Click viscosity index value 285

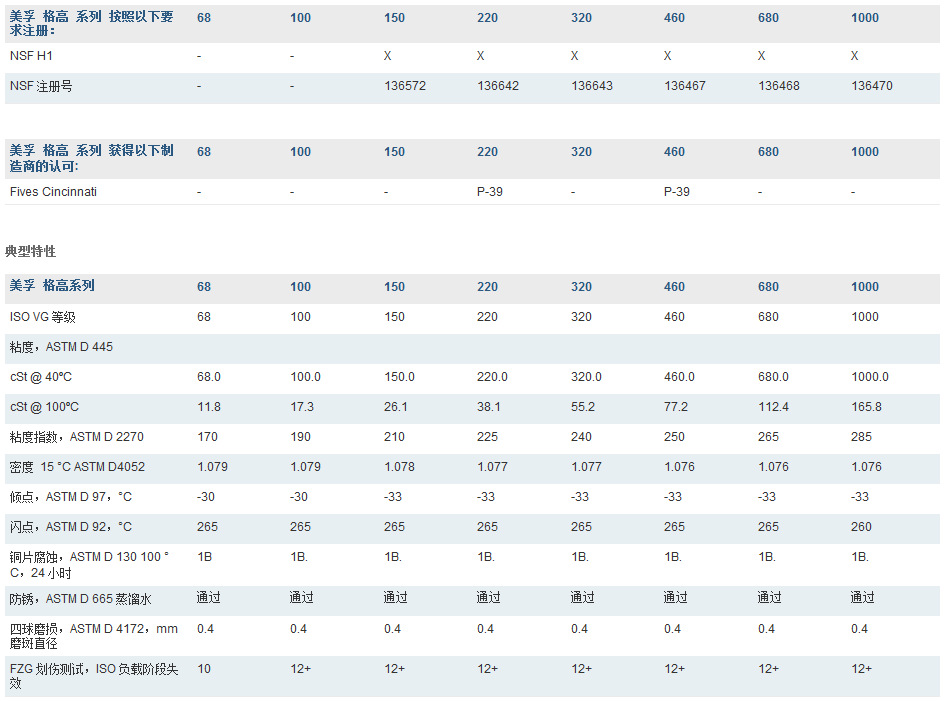[861, 437]
